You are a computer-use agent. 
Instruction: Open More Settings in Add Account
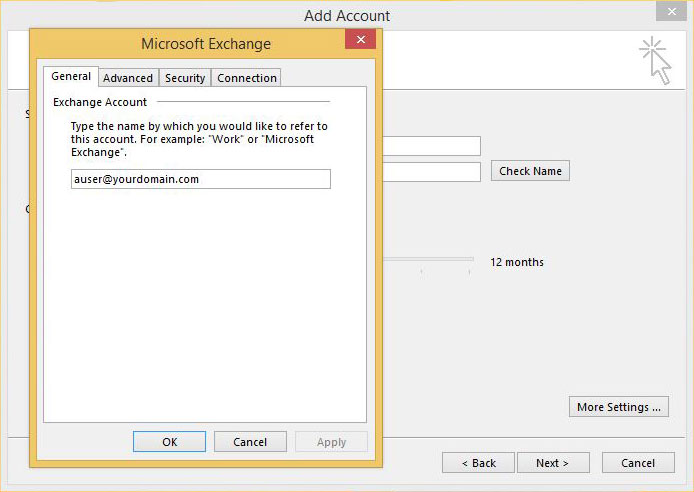click(619, 407)
